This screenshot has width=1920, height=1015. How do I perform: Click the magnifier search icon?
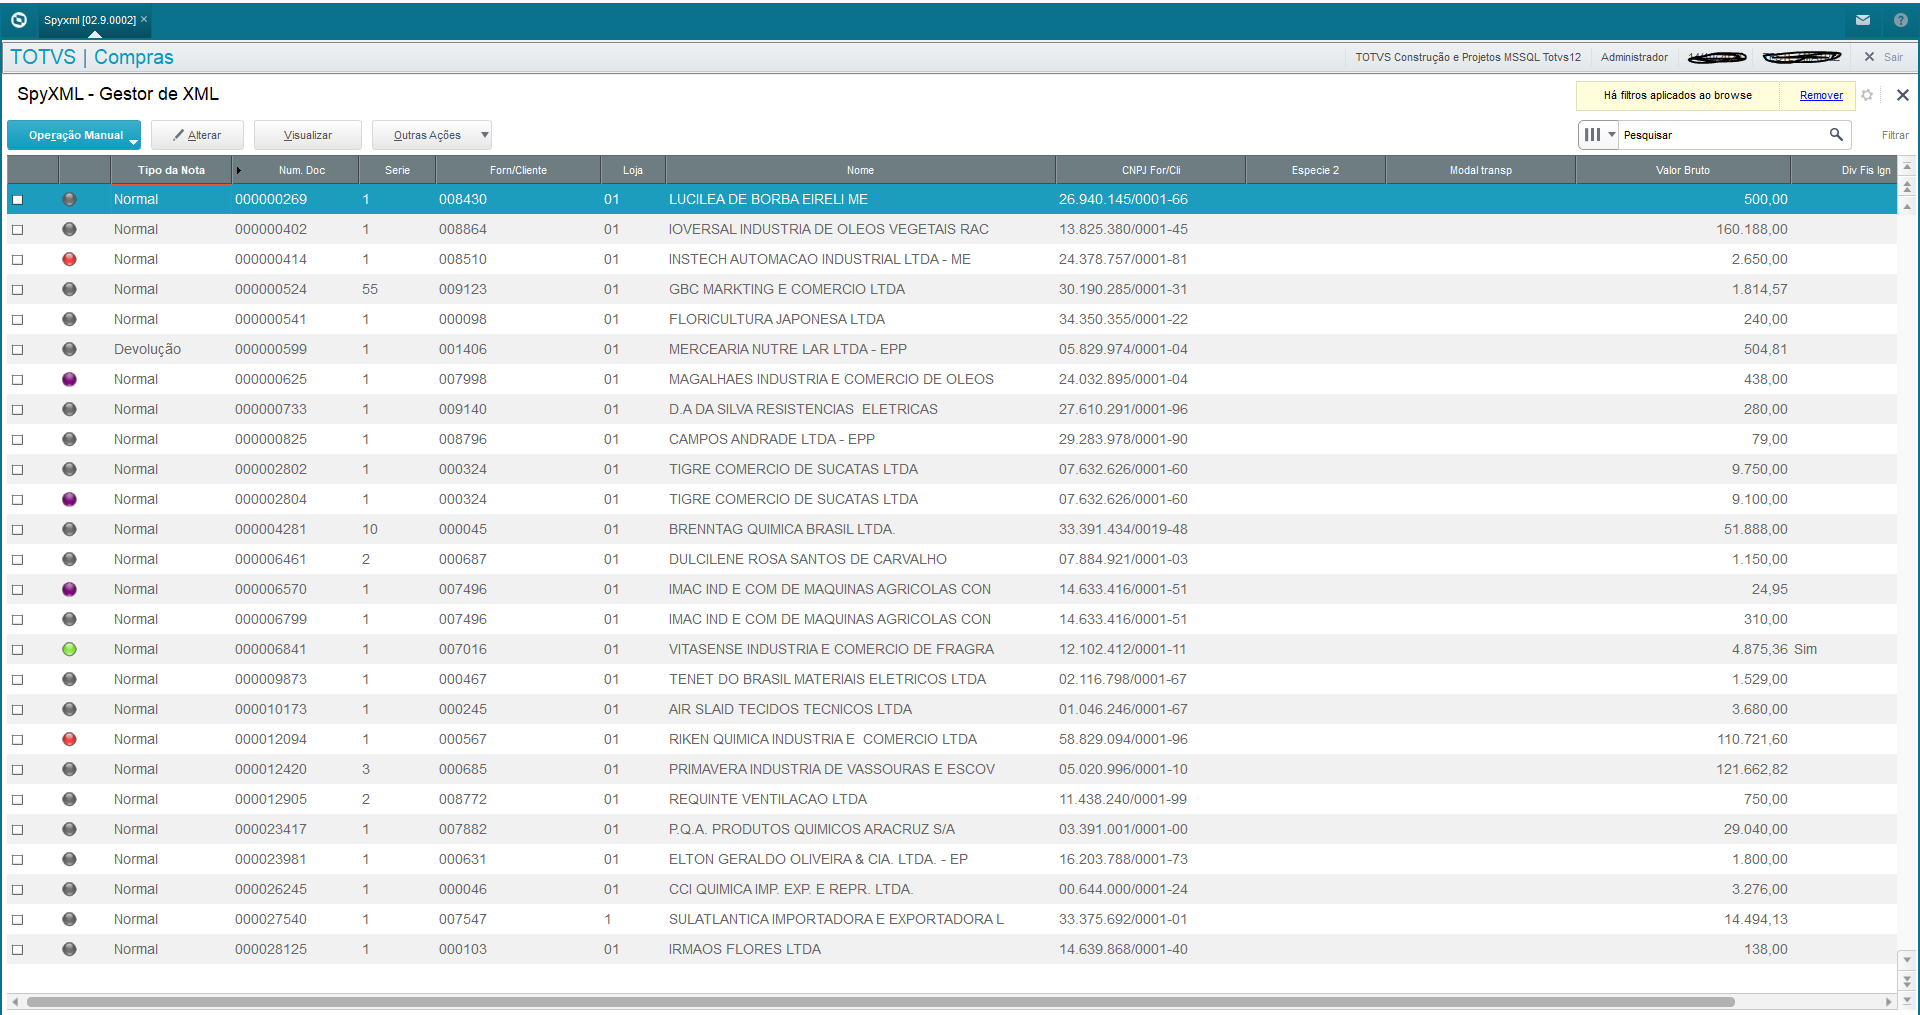tap(1836, 135)
